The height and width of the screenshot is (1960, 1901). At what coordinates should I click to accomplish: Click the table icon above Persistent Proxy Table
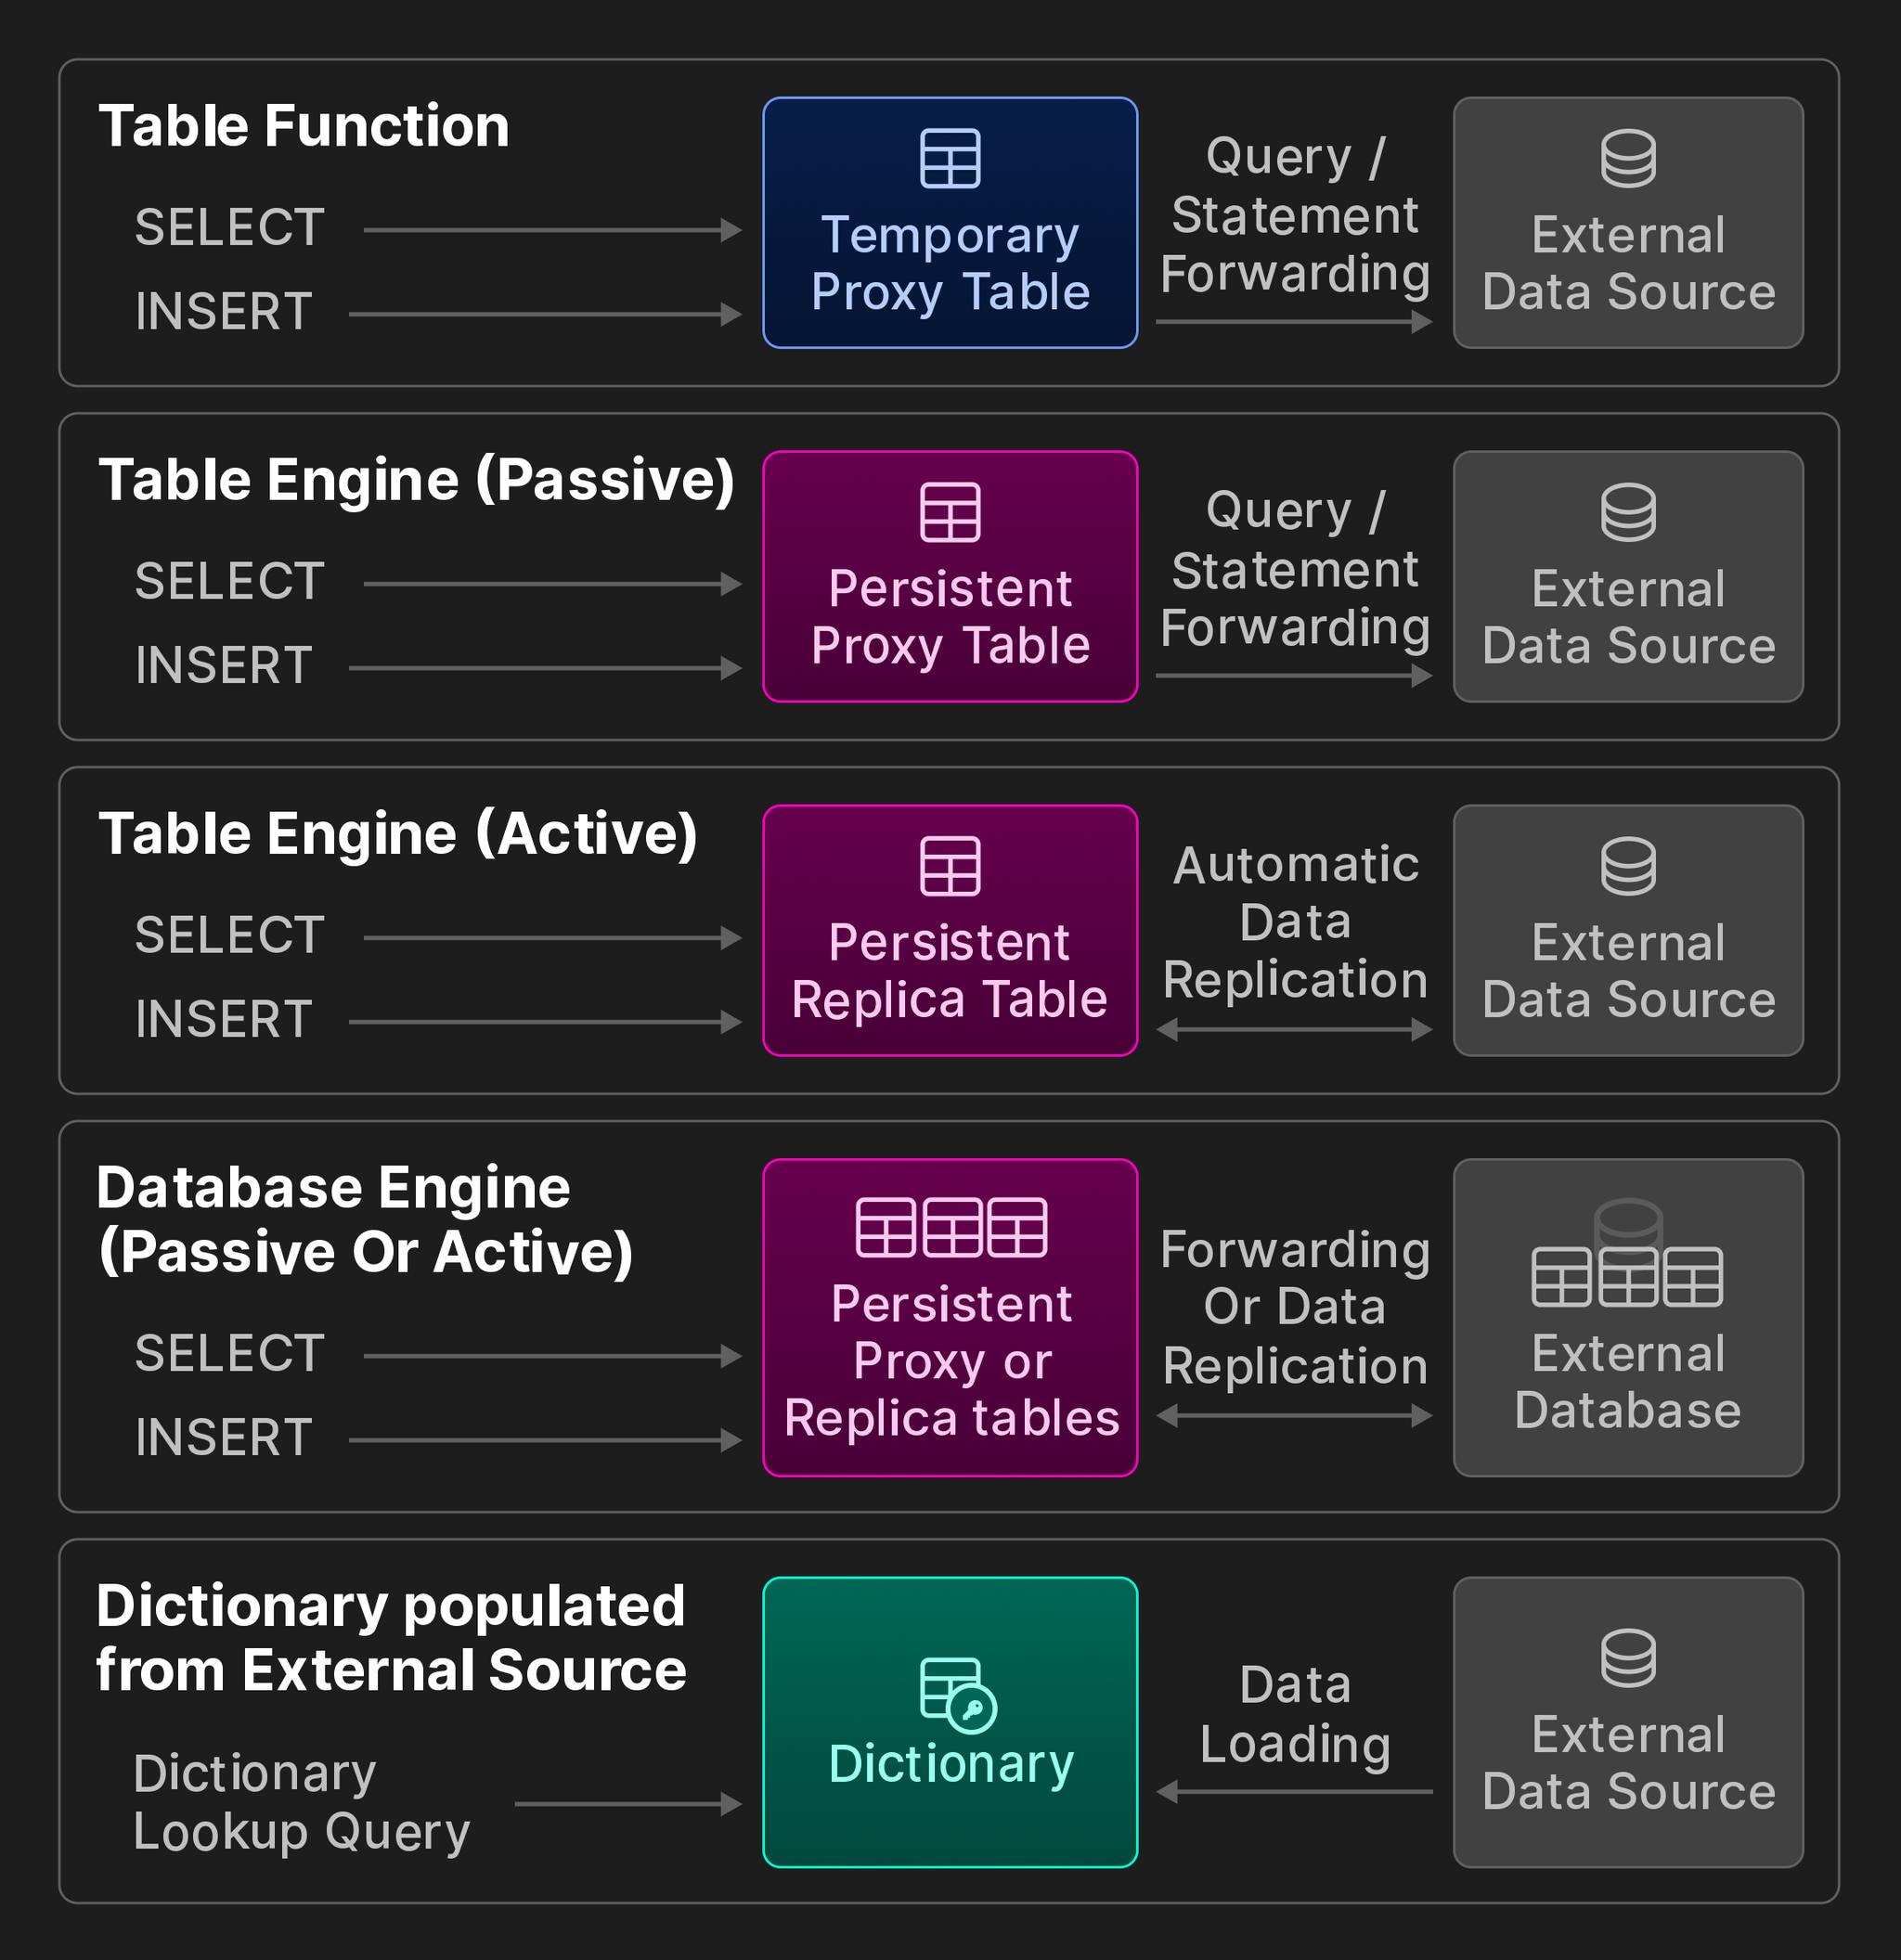click(x=949, y=512)
